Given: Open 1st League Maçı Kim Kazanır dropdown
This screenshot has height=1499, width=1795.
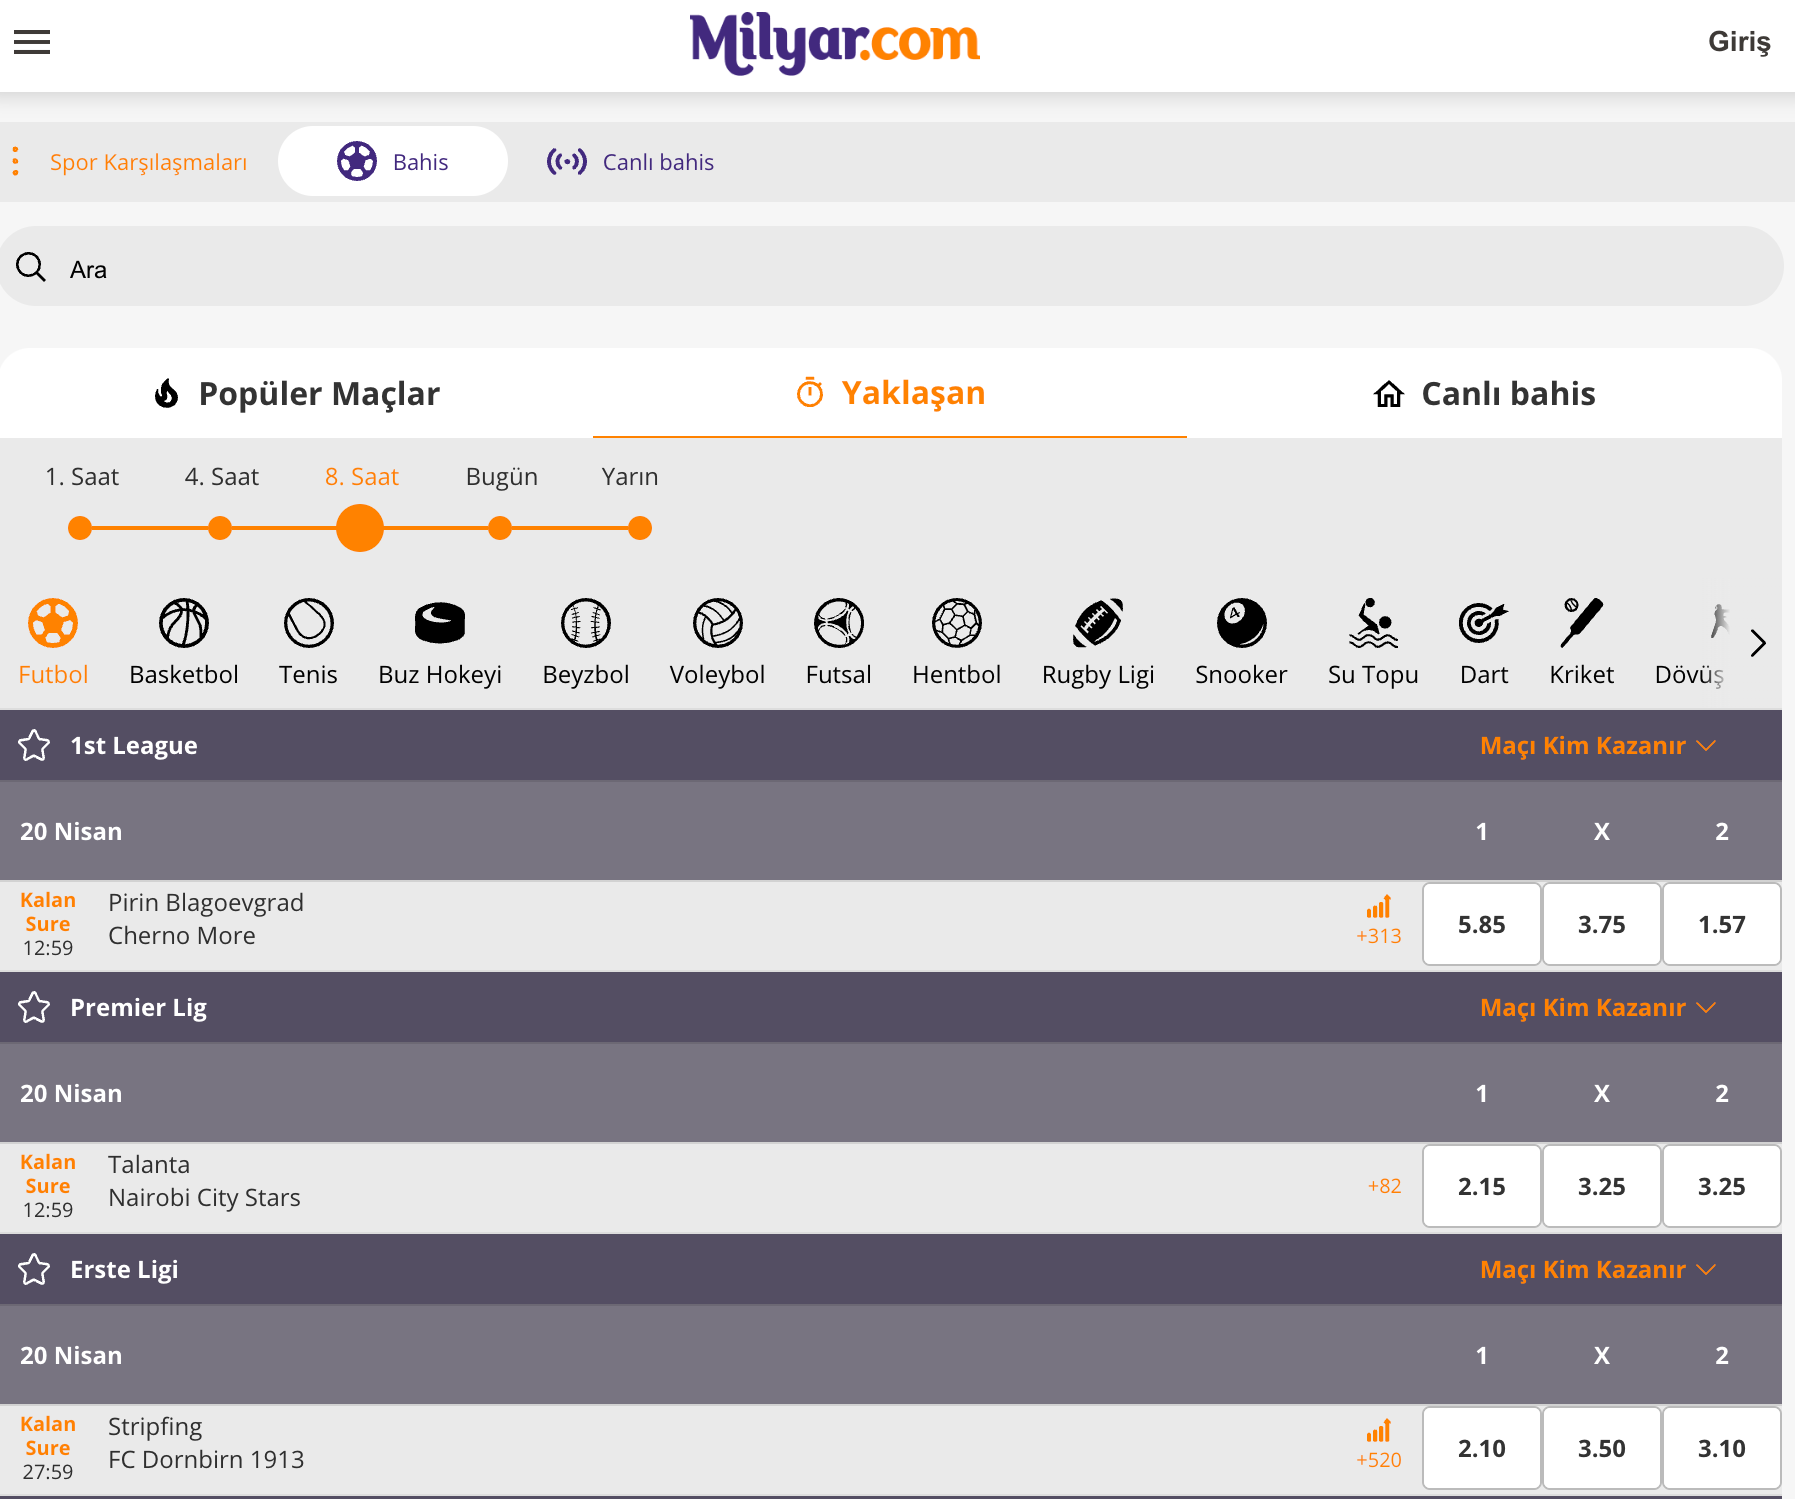Looking at the screenshot, I should 1598,745.
